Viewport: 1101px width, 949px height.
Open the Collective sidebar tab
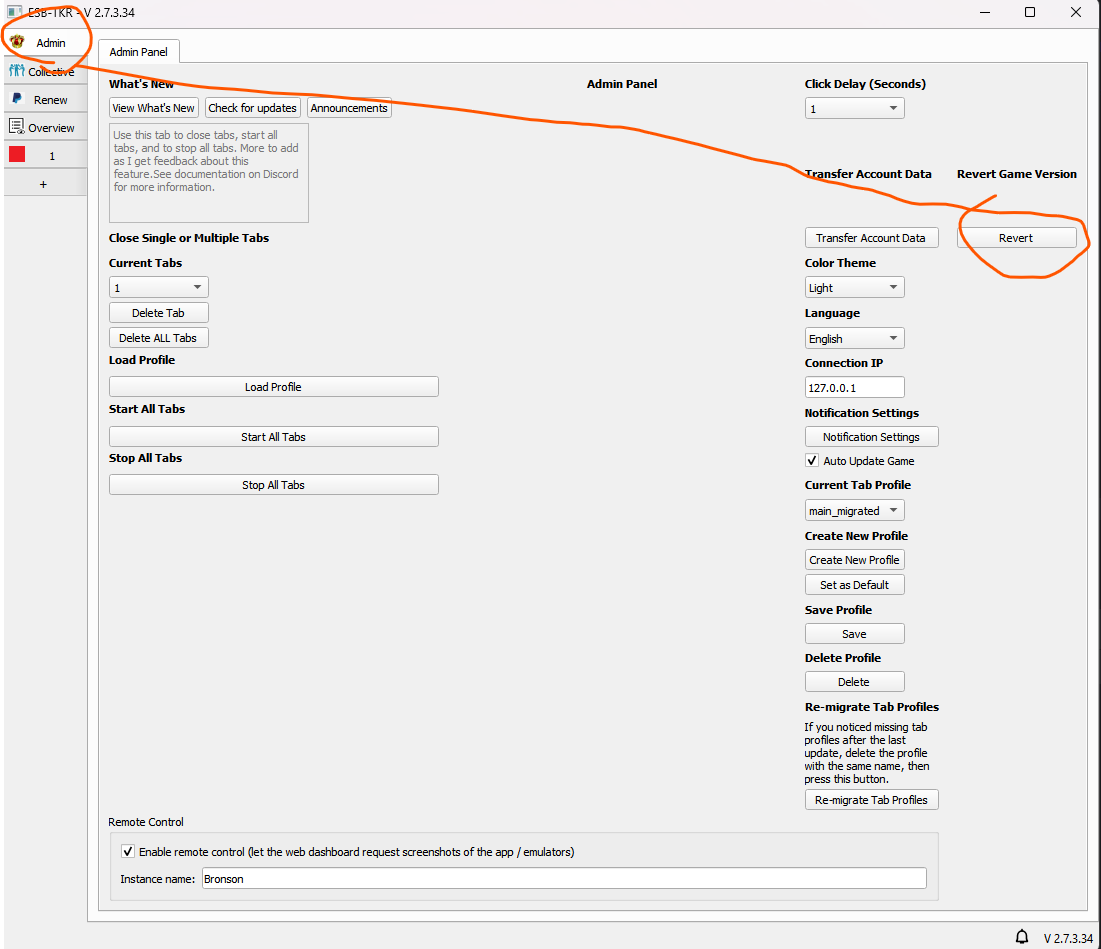point(45,72)
